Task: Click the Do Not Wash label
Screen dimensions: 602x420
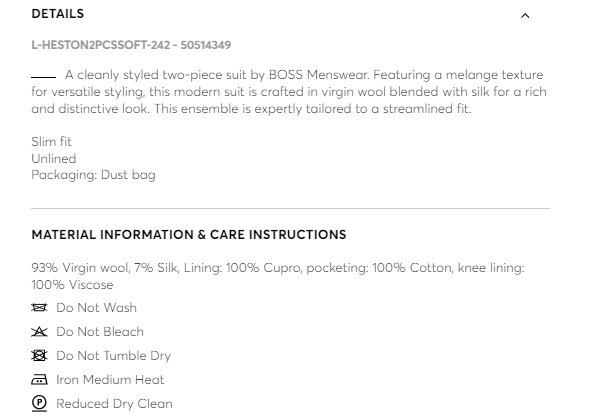Action: click(97, 308)
